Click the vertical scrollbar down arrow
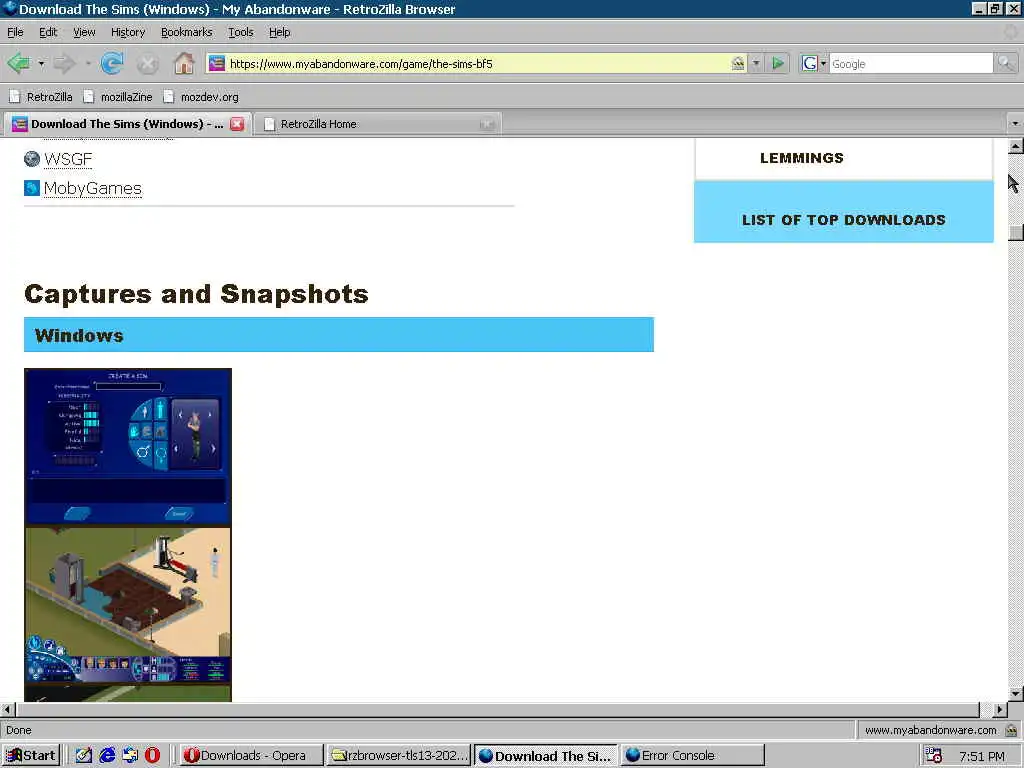Viewport: 1024px width, 768px height. click(x=1015, y=694)
